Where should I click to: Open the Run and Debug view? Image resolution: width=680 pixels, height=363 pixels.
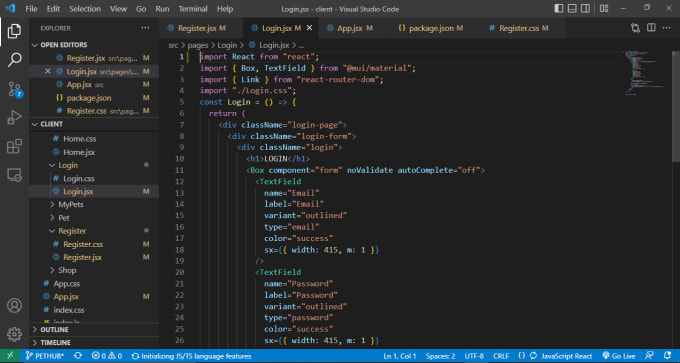pyautogui.click(x=14, y=117)
